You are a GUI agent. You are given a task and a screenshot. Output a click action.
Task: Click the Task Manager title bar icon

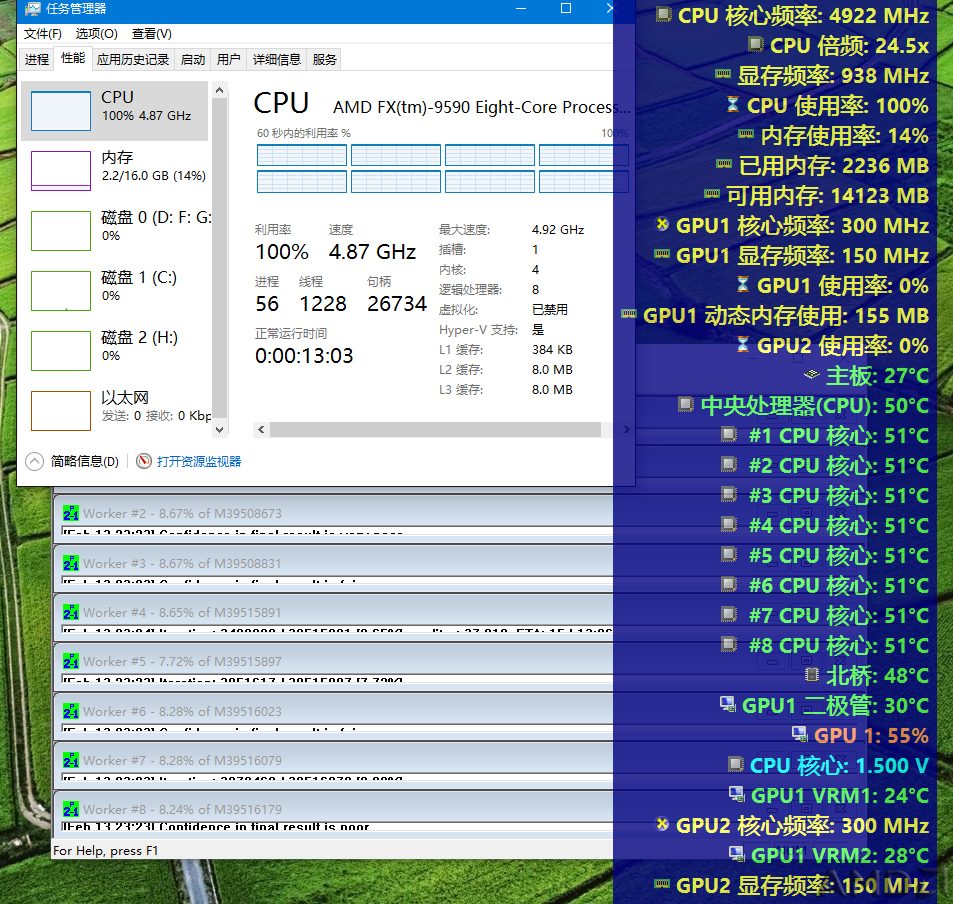click(x=32, y=9)
